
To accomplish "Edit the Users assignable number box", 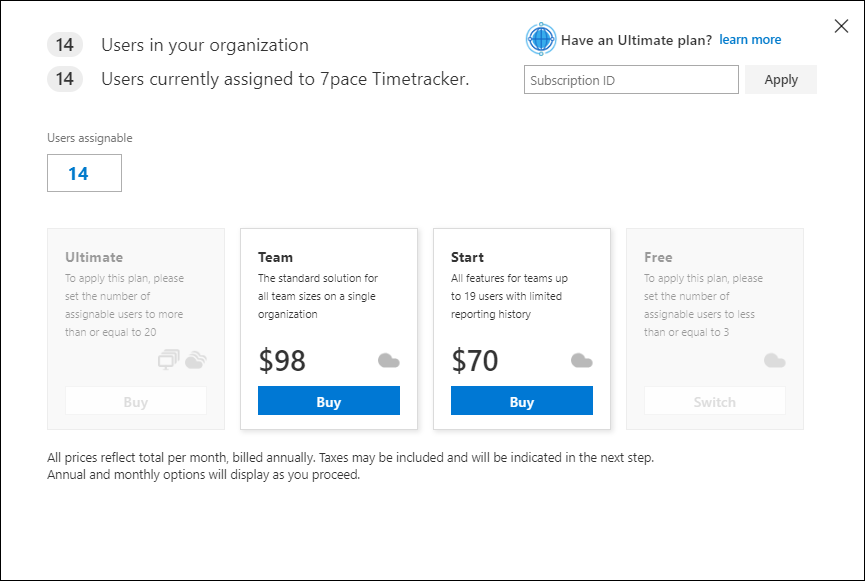I will point(84,173).
